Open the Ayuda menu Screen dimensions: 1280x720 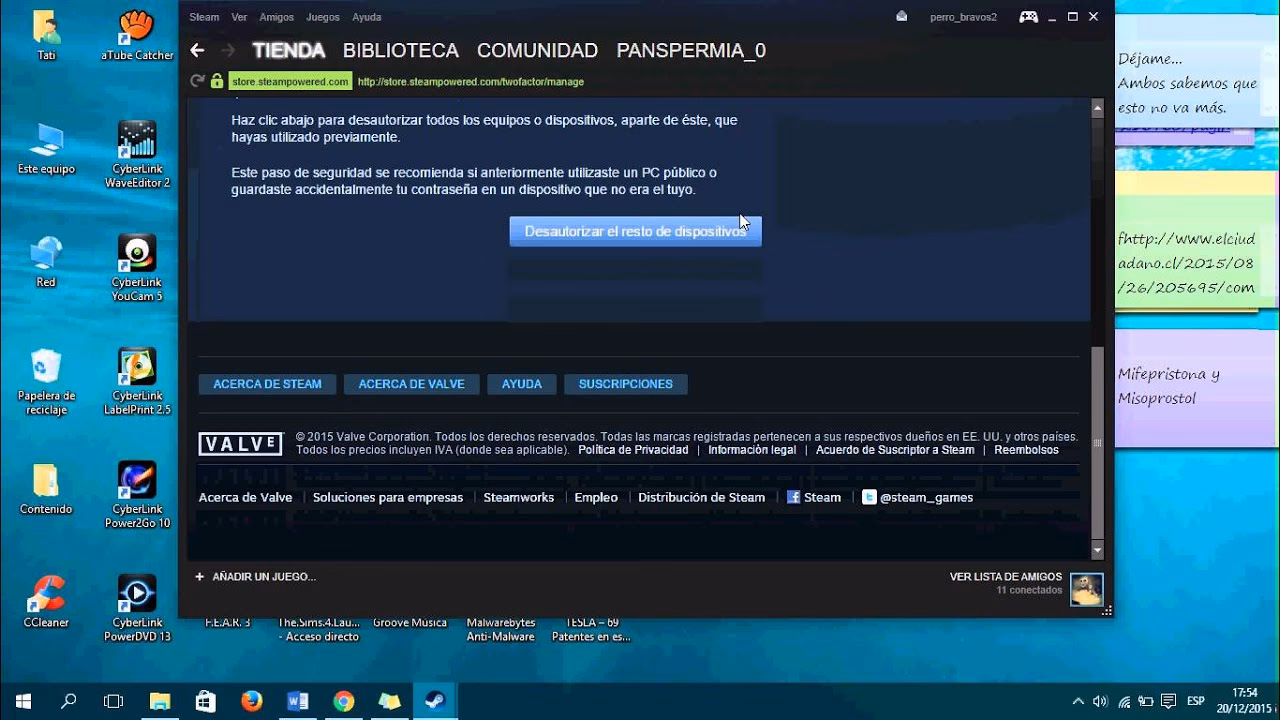(x=366, y=17)
